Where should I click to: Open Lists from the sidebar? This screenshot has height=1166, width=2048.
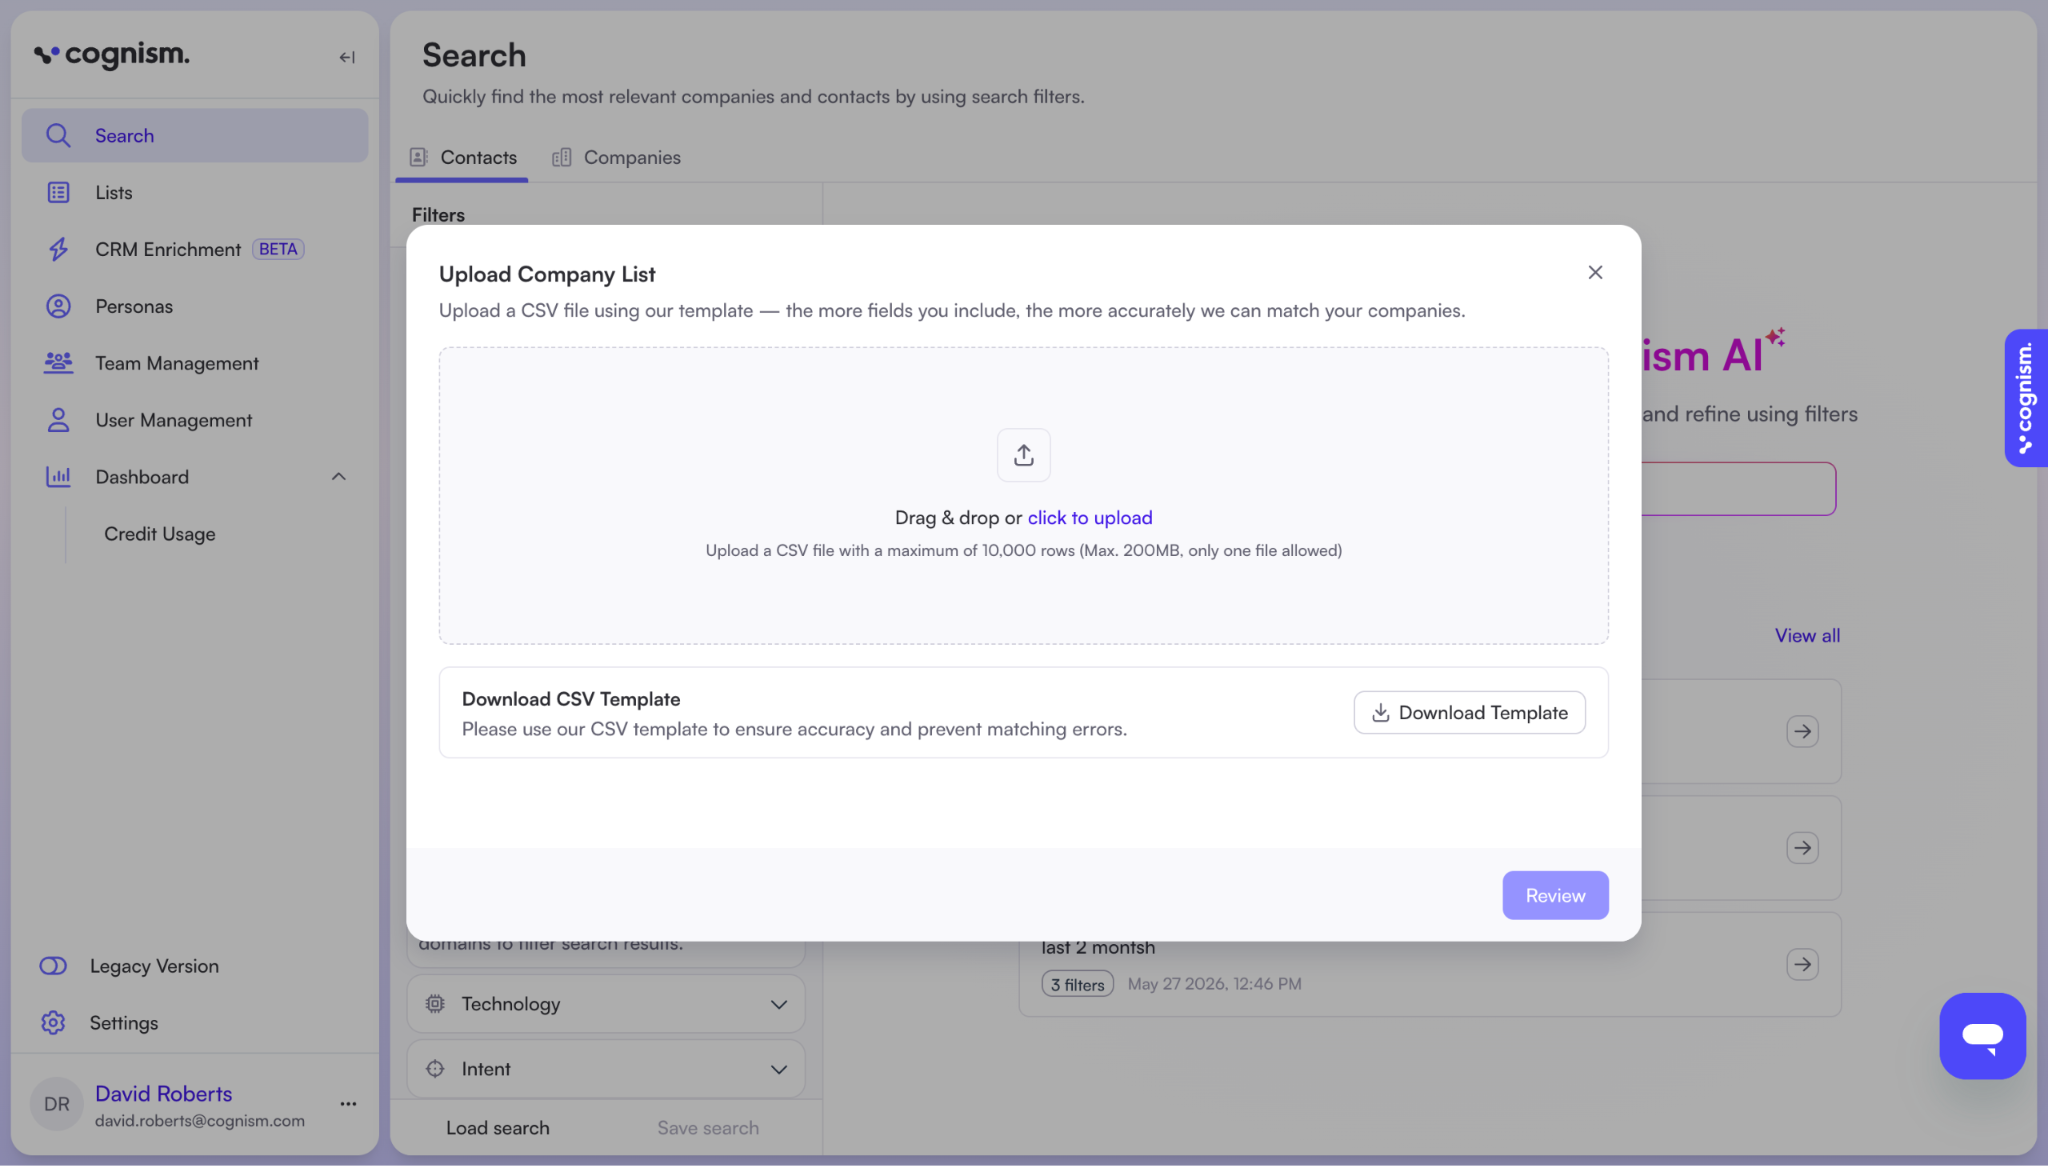[195, 193]
